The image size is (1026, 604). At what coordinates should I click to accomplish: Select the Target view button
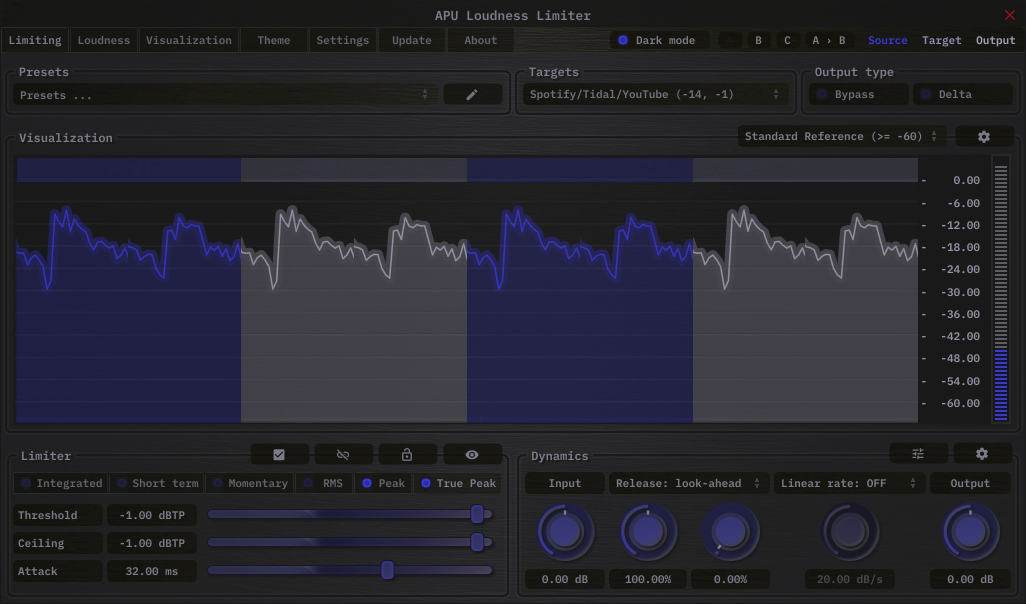pos(941,40)
